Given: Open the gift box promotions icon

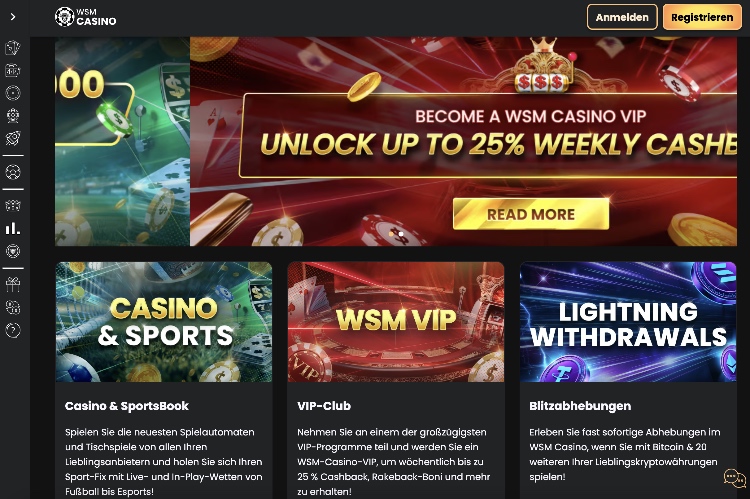Looking at the screenshot, I should coord(13,285).
